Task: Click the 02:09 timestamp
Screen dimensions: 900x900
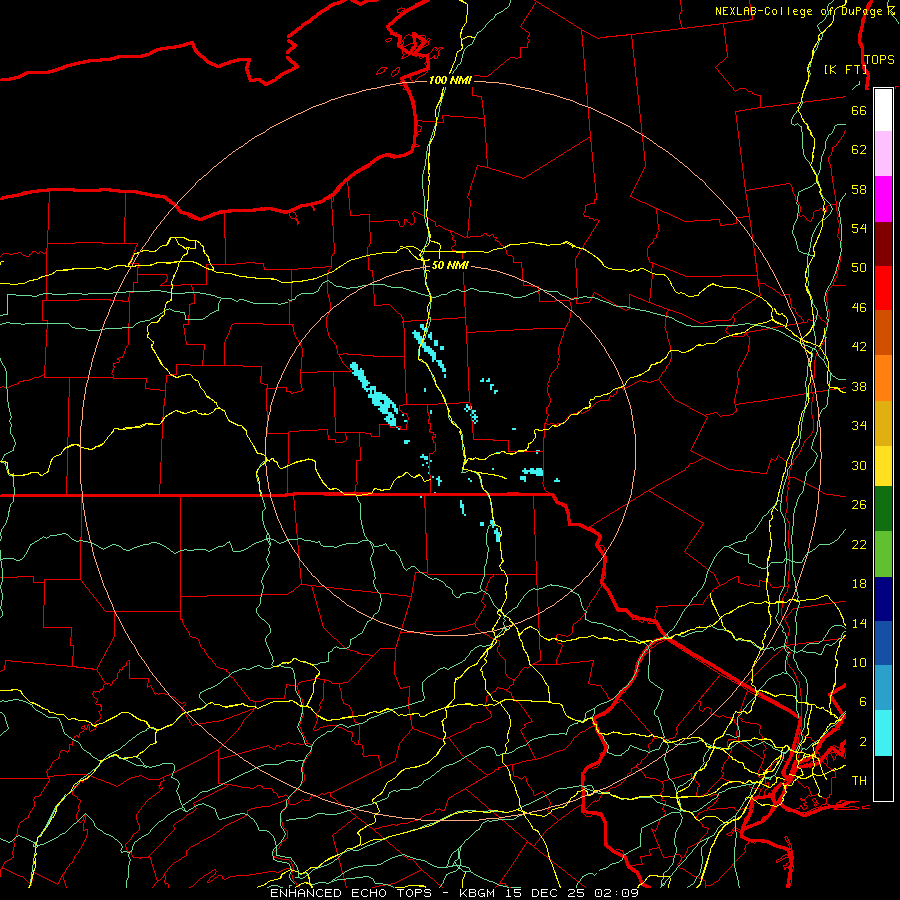Action: [x=616, y=893]
